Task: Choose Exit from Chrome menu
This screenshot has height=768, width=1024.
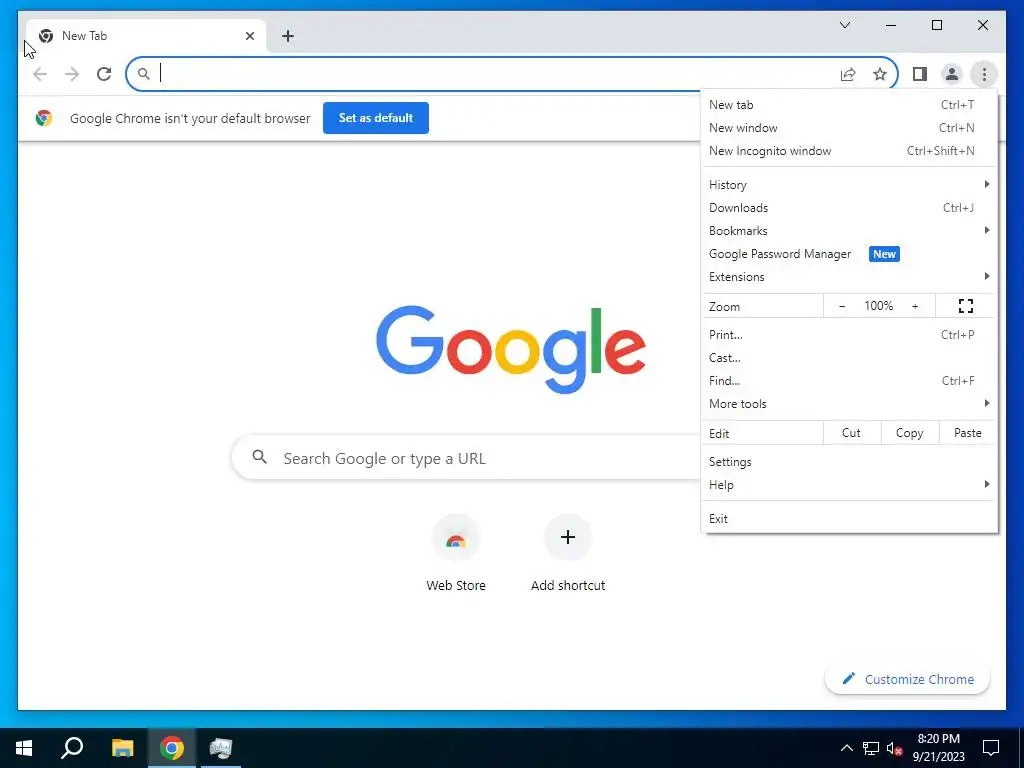Action: (849, 519)
